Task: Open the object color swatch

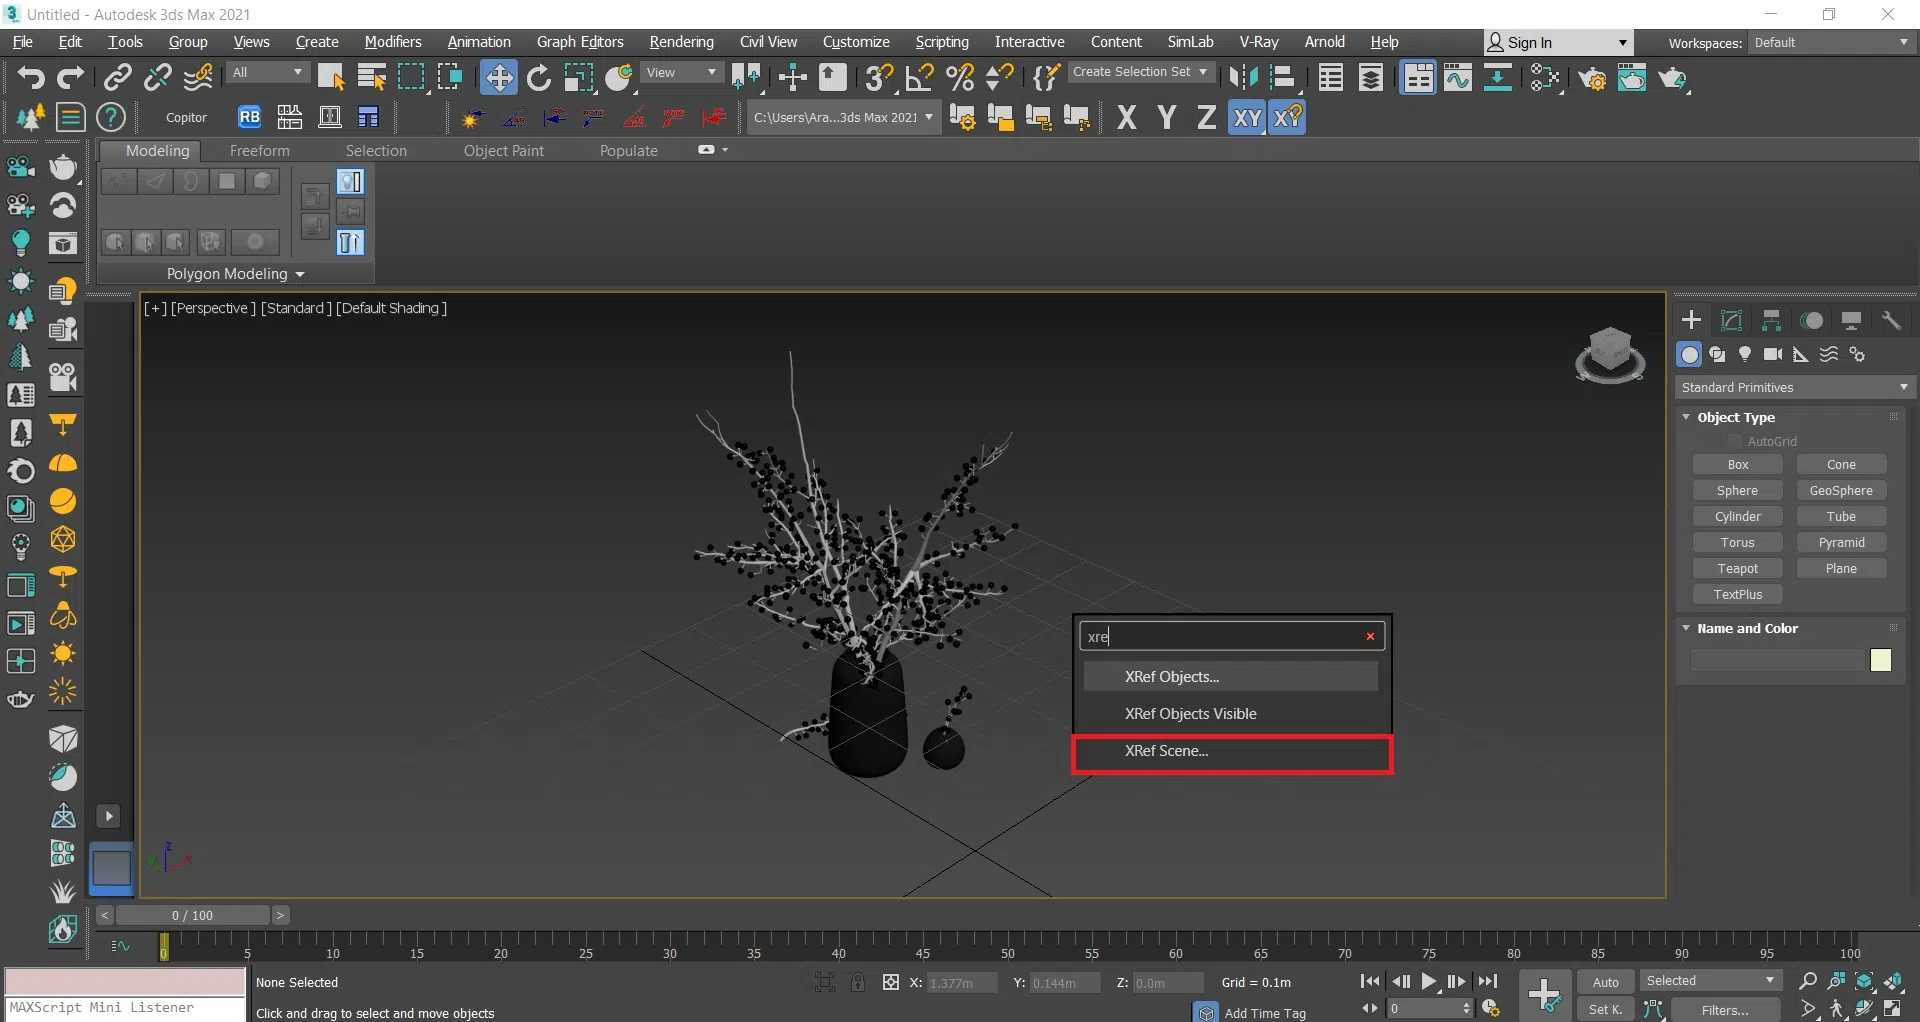Action: point(1880,660)
